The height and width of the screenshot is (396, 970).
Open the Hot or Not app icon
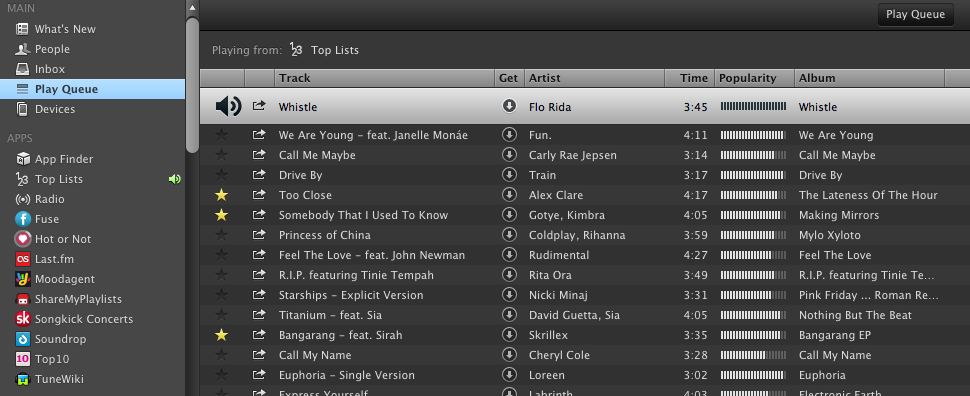point(22,239)
